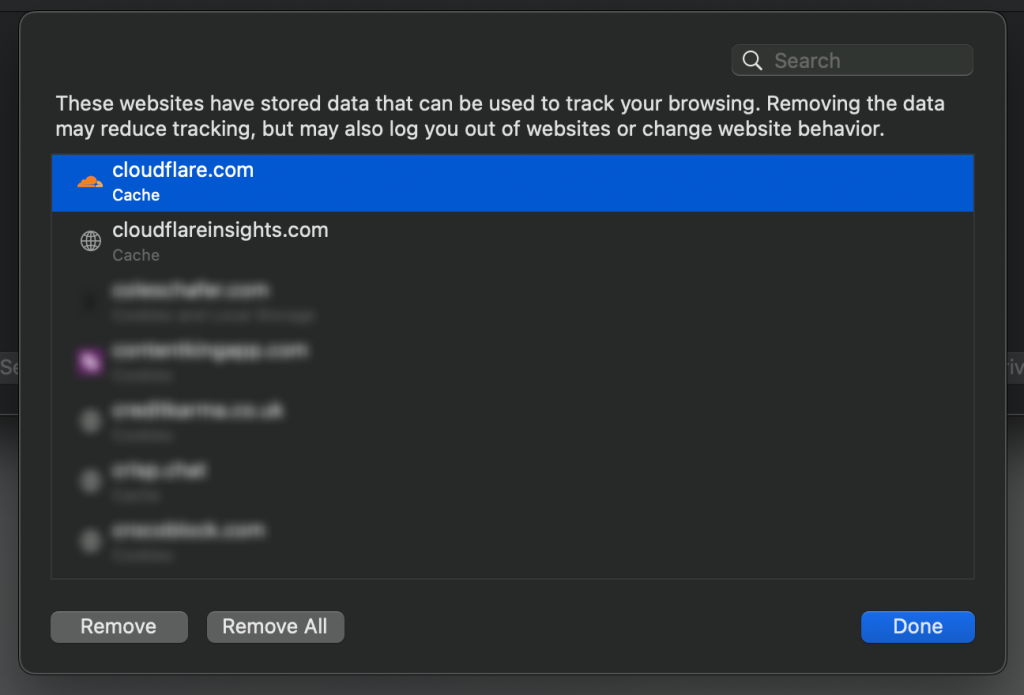Click the globe icon beside cloudflareinsights.com
Image resolution: width=1024 pixels, height=695 pixels.
(x=90, y=241)
